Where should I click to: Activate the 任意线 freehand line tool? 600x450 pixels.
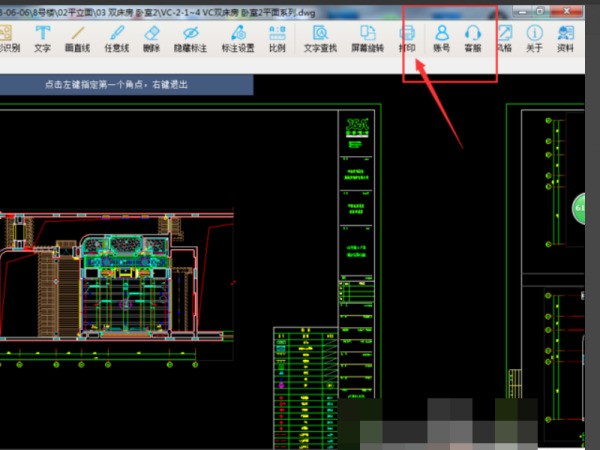(x=117, y=38)
